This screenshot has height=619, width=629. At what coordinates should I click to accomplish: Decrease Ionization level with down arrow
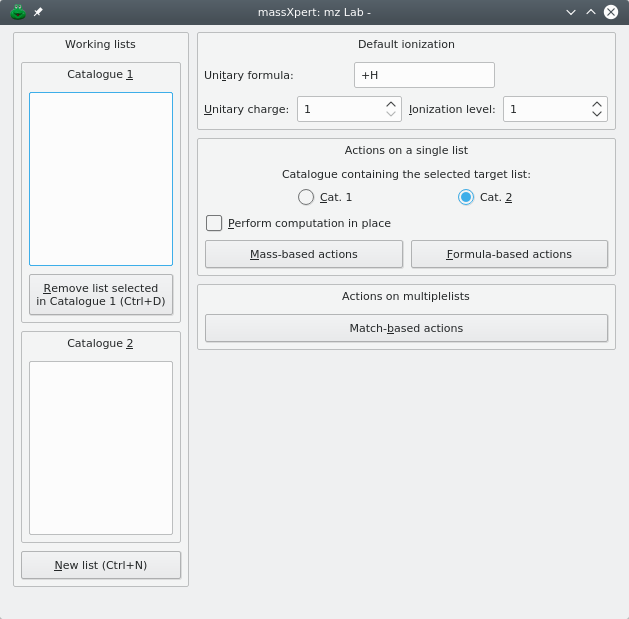[597, 114]
